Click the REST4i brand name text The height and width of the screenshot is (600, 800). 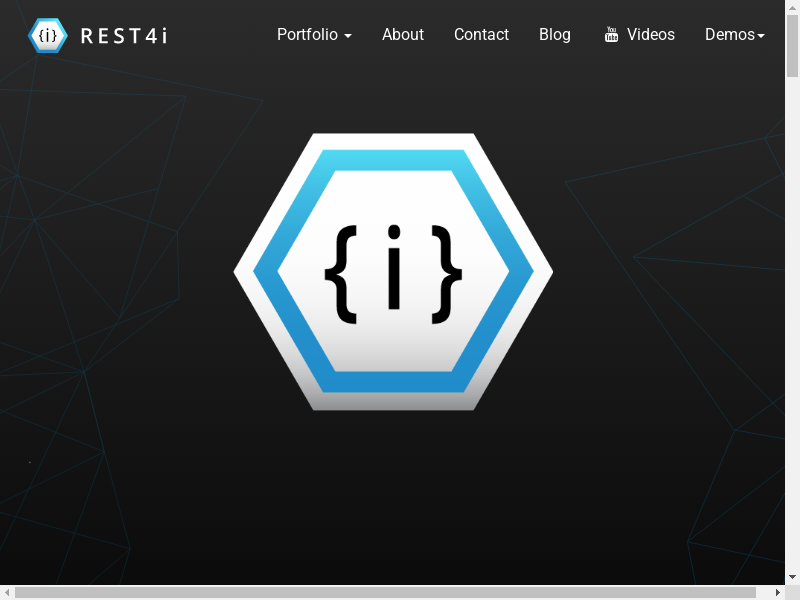click(123, 36)
